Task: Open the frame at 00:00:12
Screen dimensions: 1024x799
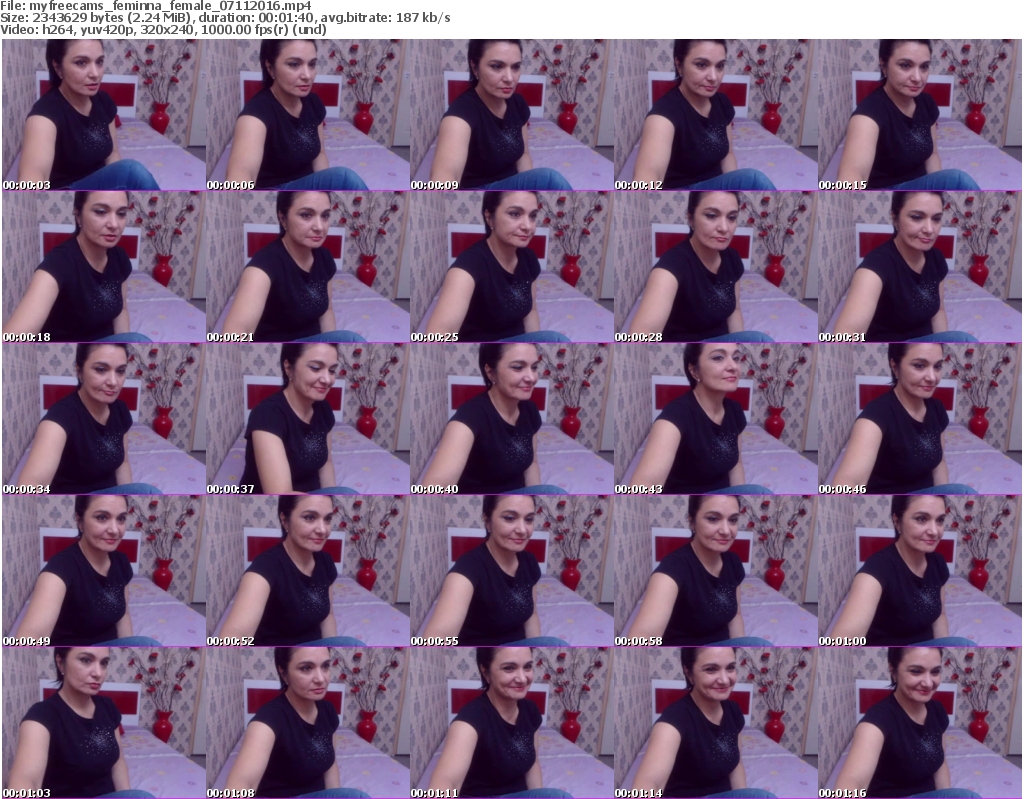Action: (x=715, y=115)
